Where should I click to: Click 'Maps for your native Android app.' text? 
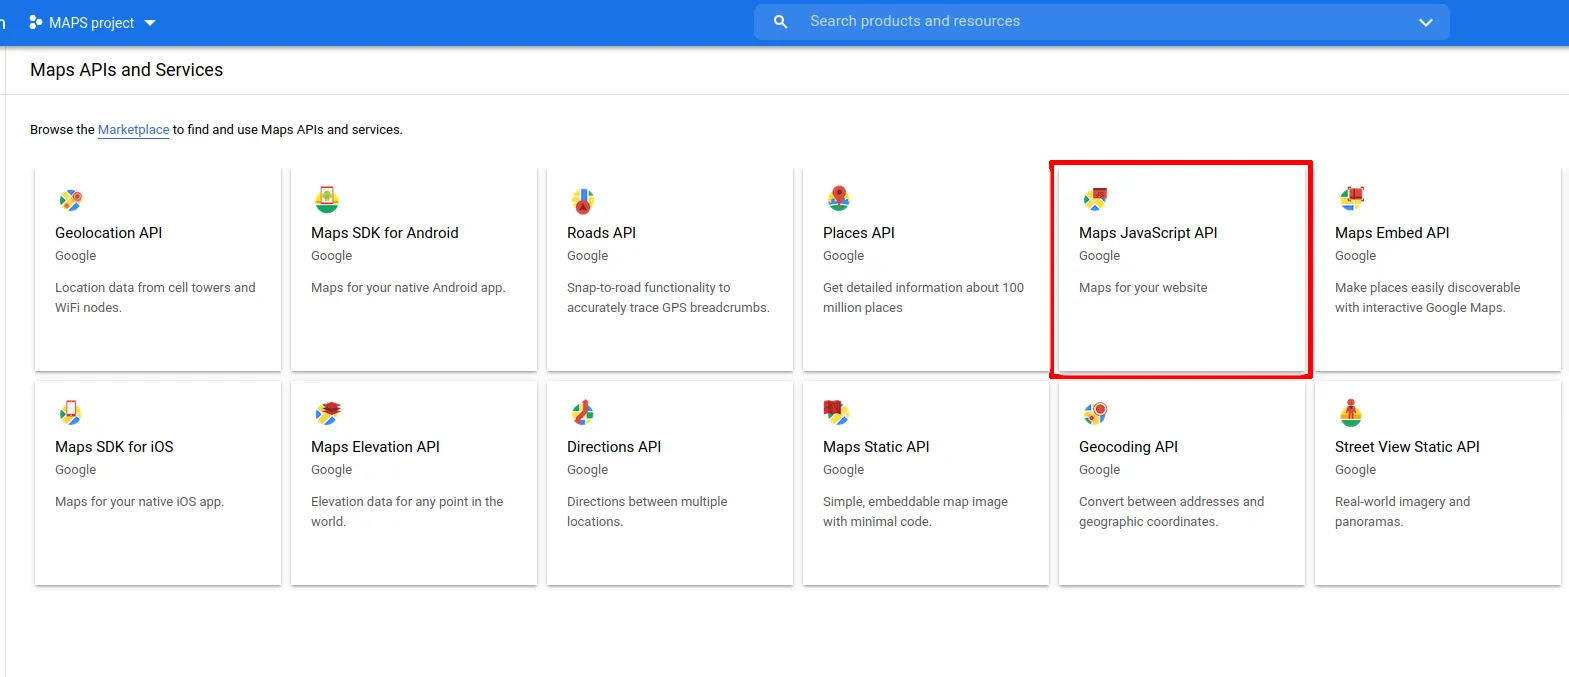coord(408,288)
